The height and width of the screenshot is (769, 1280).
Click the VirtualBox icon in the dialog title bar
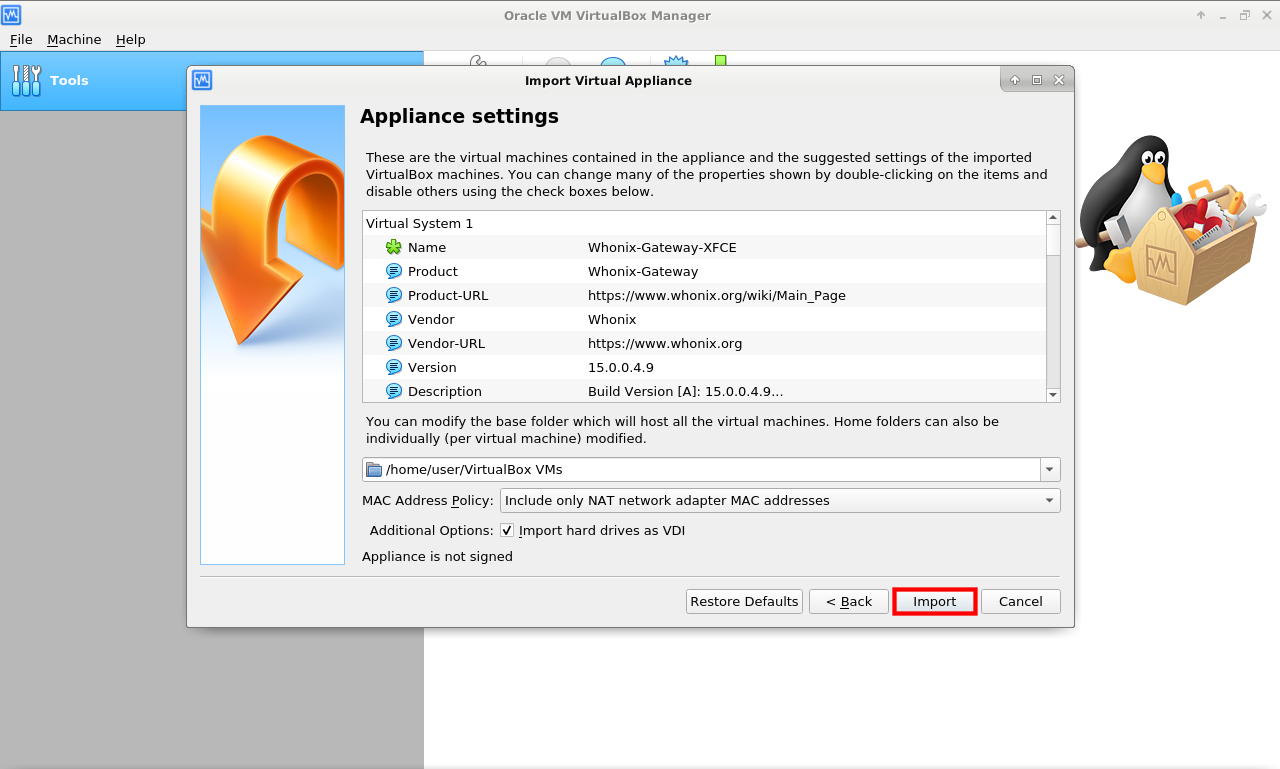point(202,80)
